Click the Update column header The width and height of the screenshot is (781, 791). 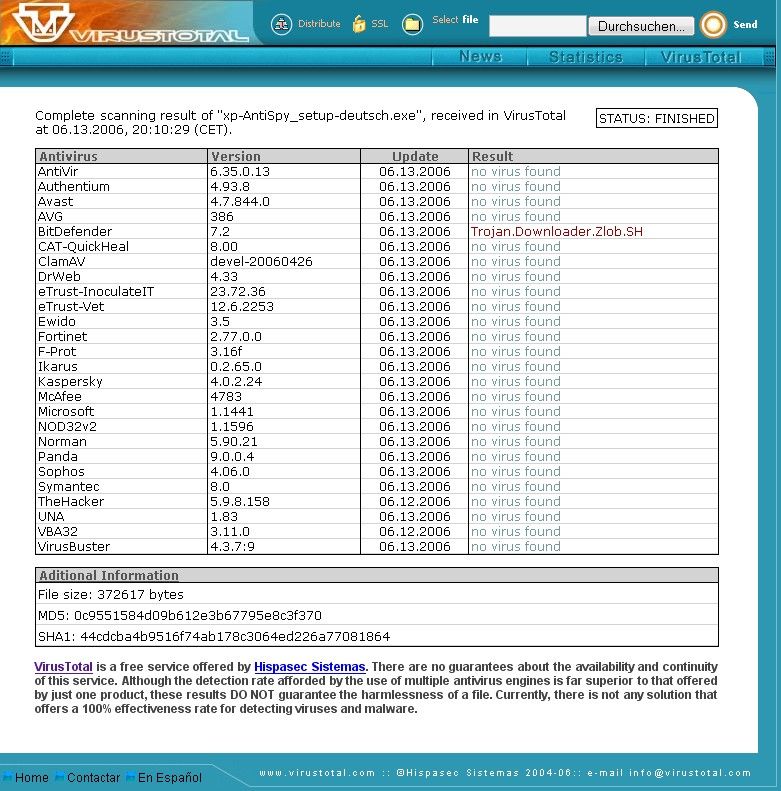point(415,156)
